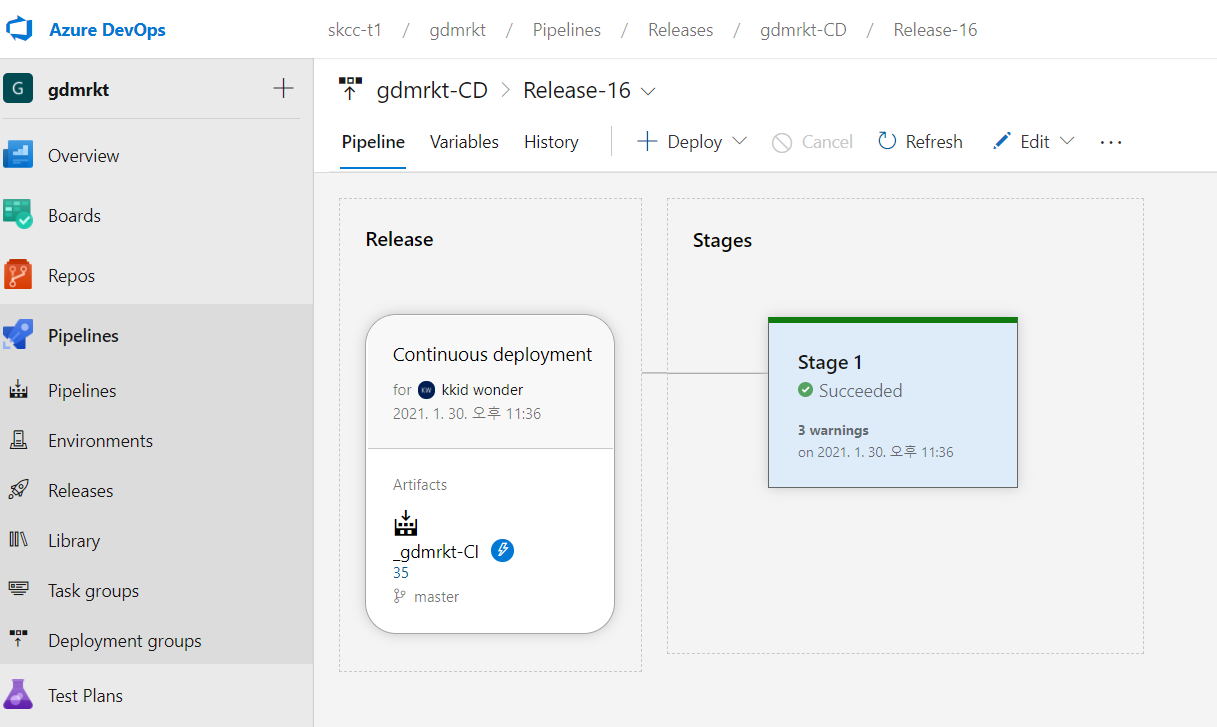Open the _gdmrkt-CI artifact link
The height and width of the screenshot is (727, 1217).
click(x=436, y=550)
